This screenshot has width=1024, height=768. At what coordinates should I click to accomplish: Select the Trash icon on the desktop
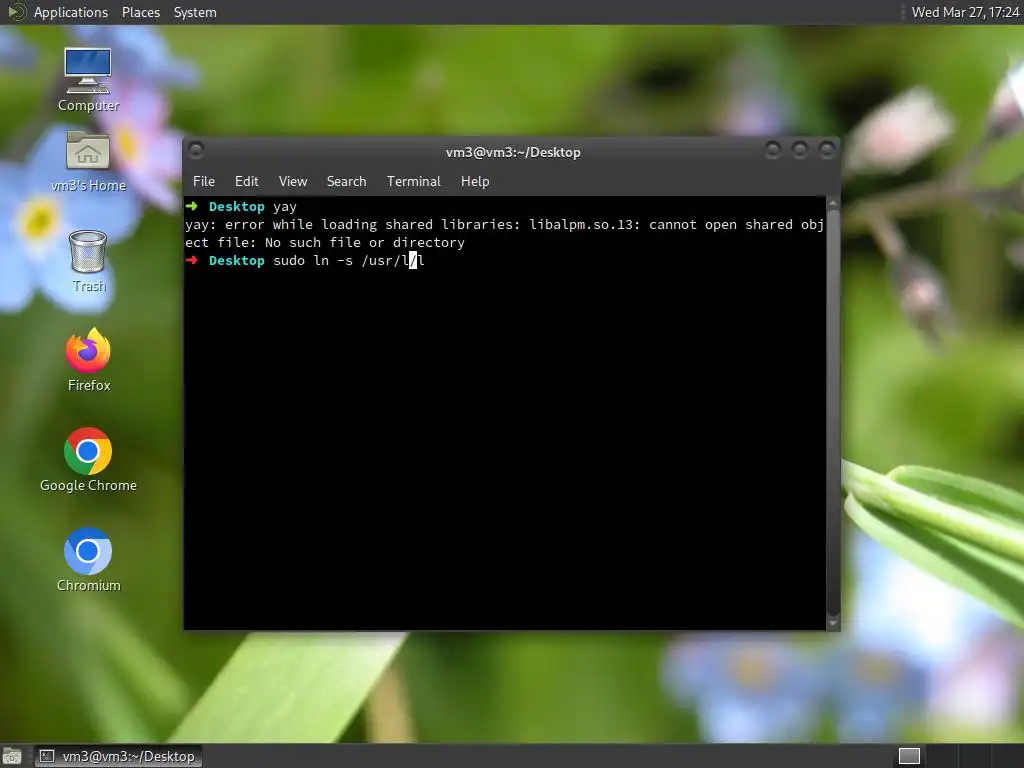pos(88,261)
